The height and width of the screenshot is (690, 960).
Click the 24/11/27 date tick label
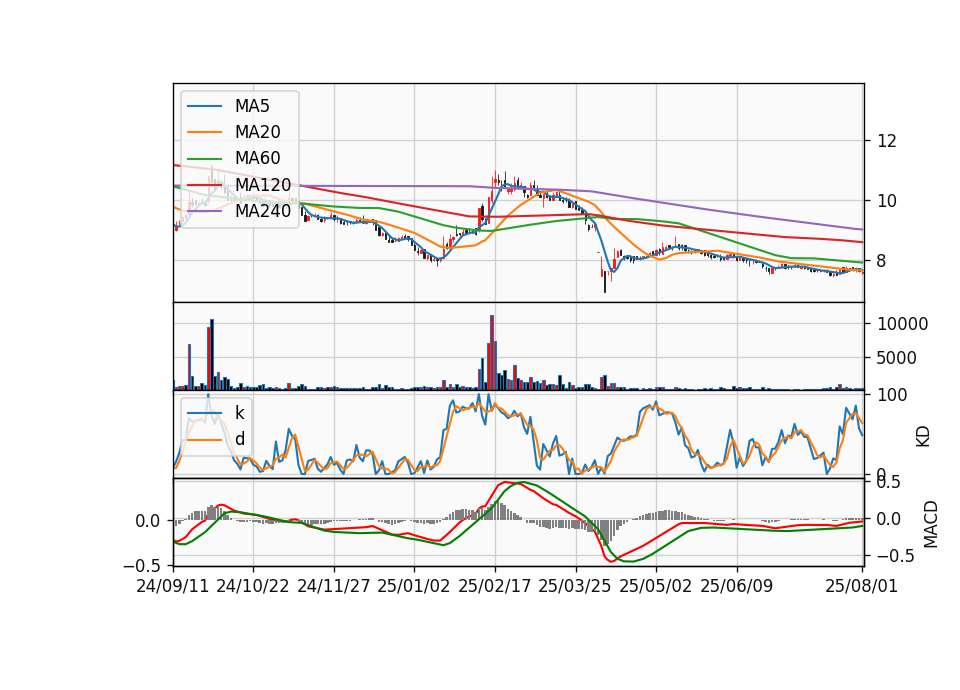[x=334, y=586]
